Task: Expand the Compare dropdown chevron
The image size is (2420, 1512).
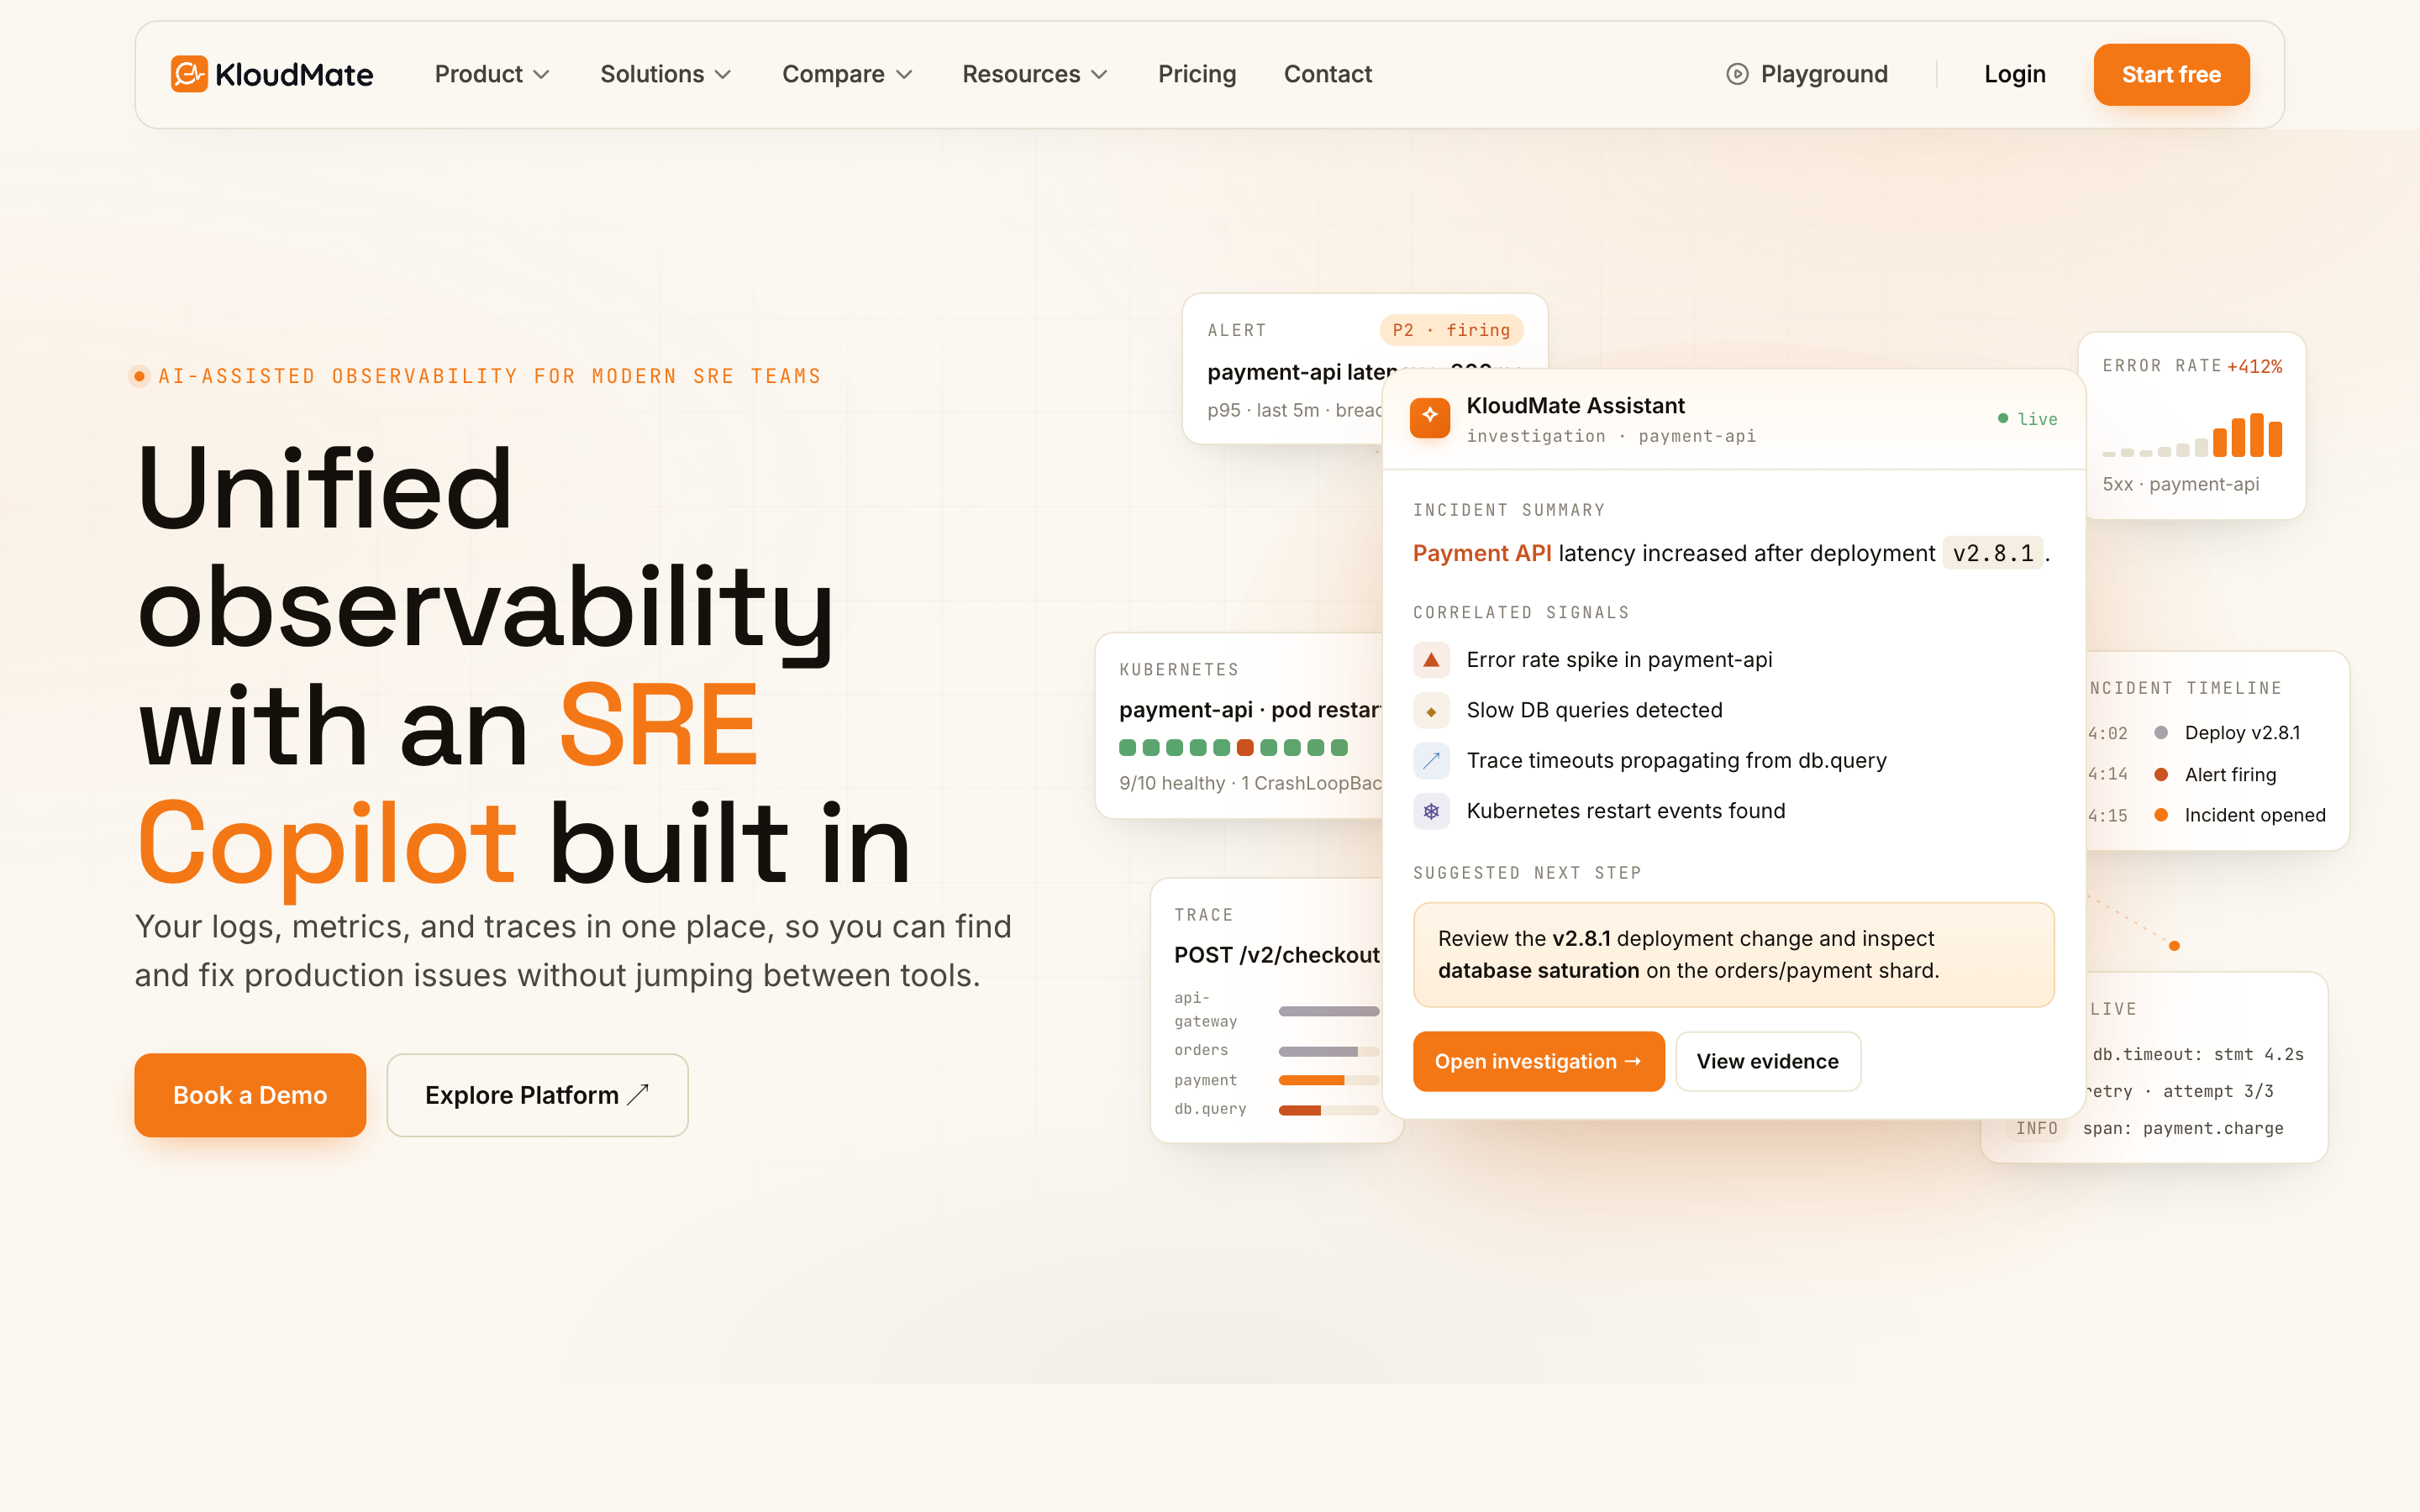Action: [904, 75]
